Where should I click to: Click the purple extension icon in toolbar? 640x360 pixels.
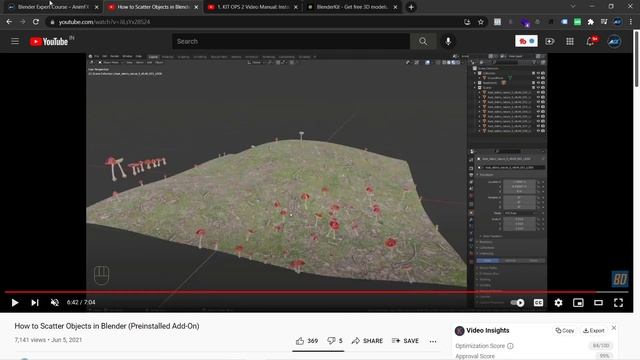pyautogui.click(x=525, y=22)
